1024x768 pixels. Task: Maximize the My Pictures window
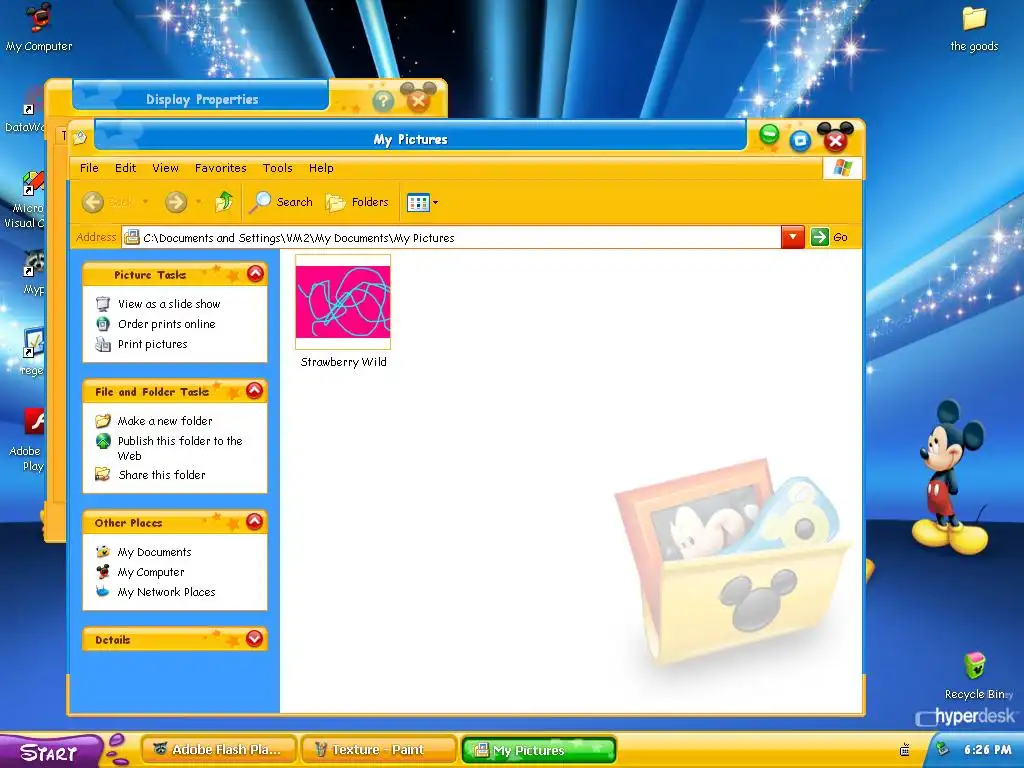800,140
